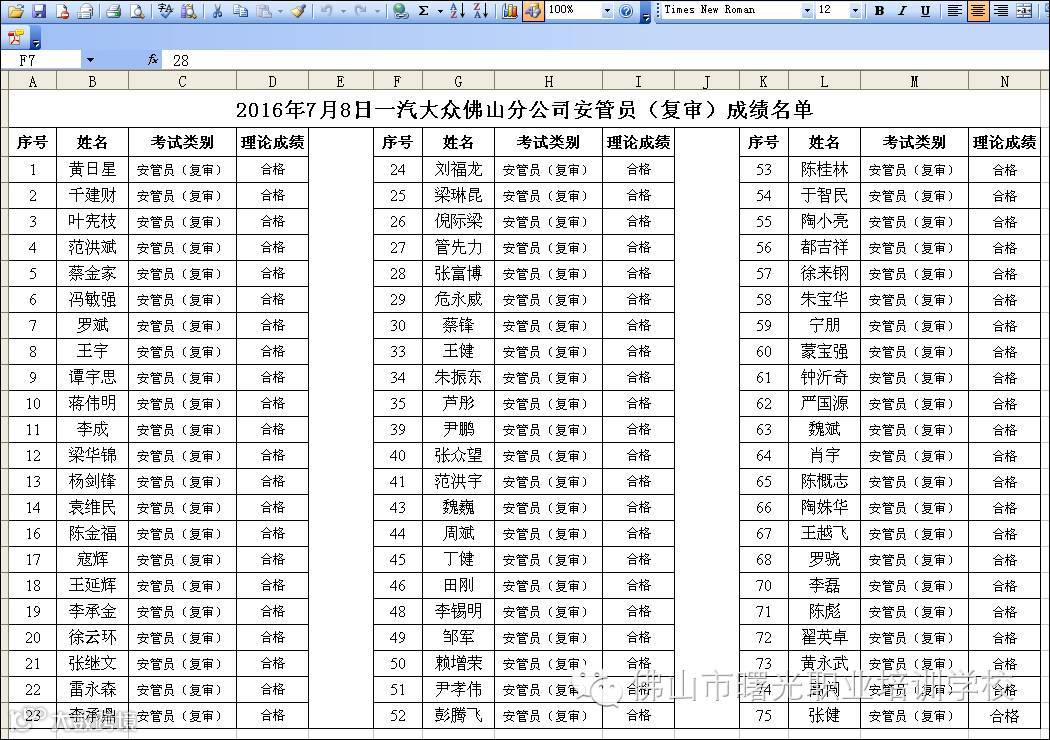Expand the AutoSum functions arrow
Image resolution: width=1050 pixels, height=740 pixels.
[440, 11]
